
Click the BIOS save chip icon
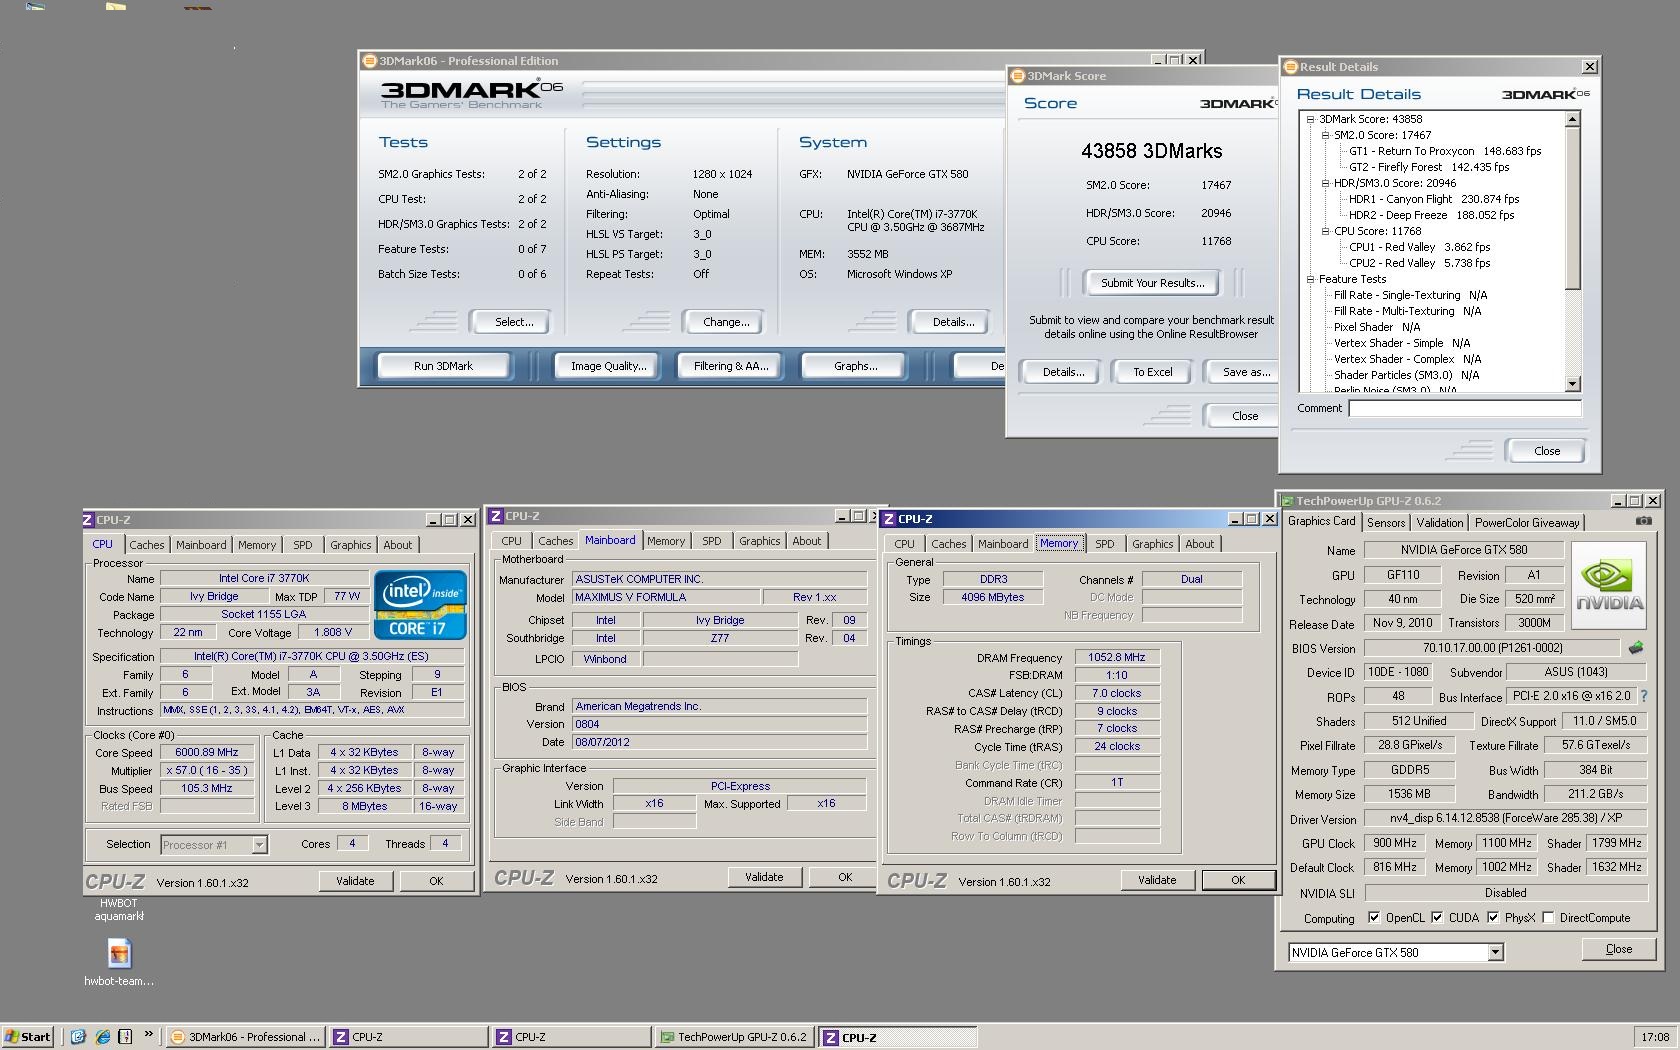click(x=1636, y=648)
